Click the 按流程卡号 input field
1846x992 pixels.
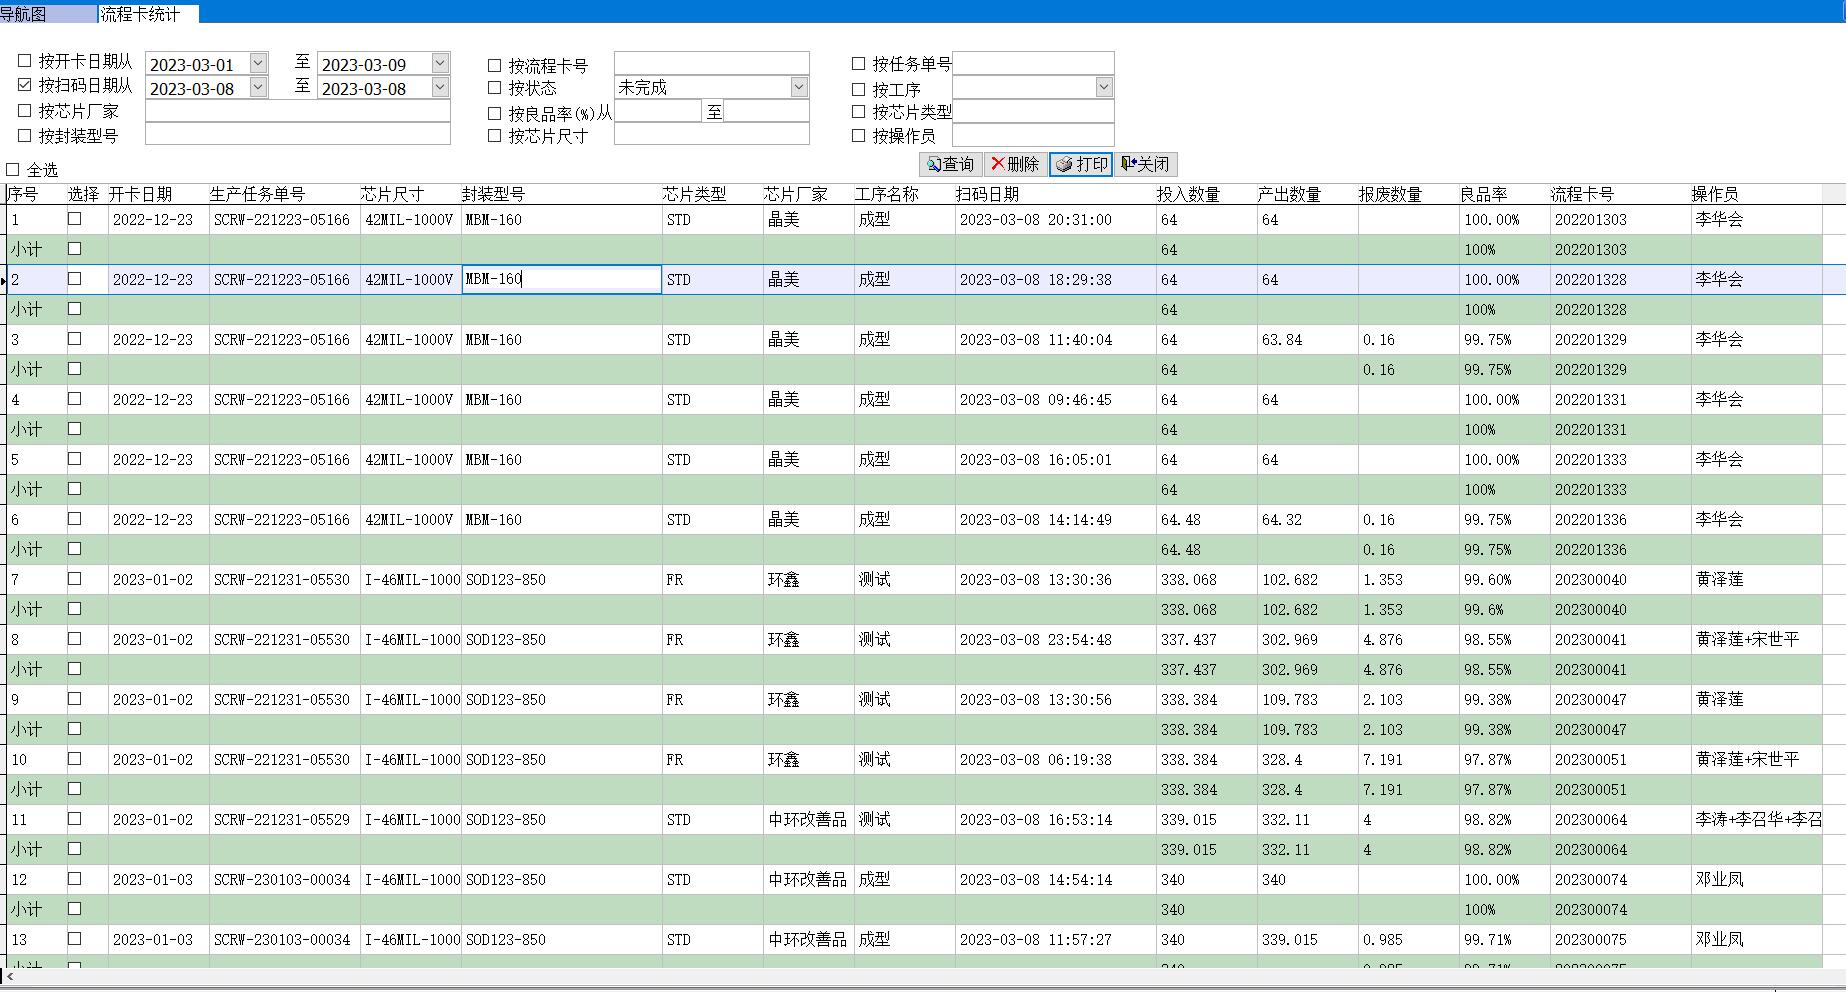(711, 64)
